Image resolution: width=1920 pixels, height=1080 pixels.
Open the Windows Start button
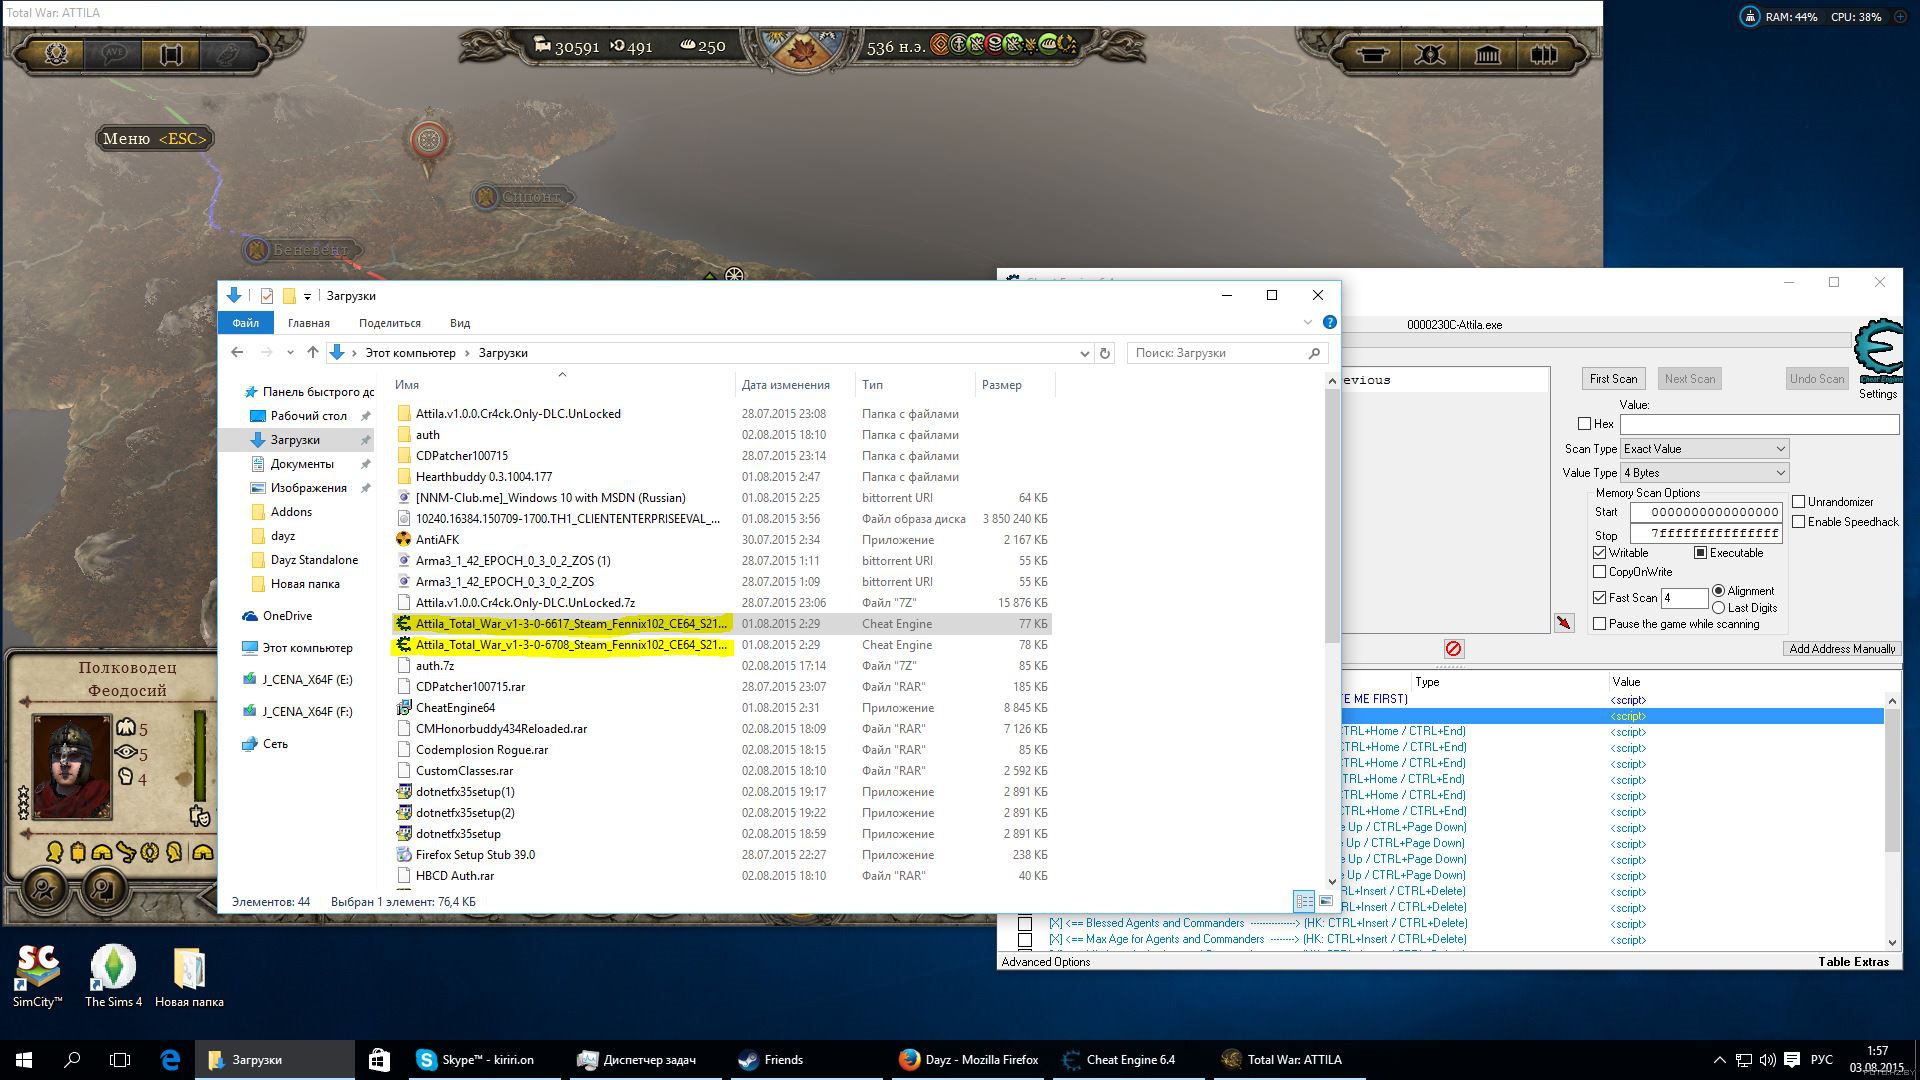pyautogui.click(x=24, y=1060)
